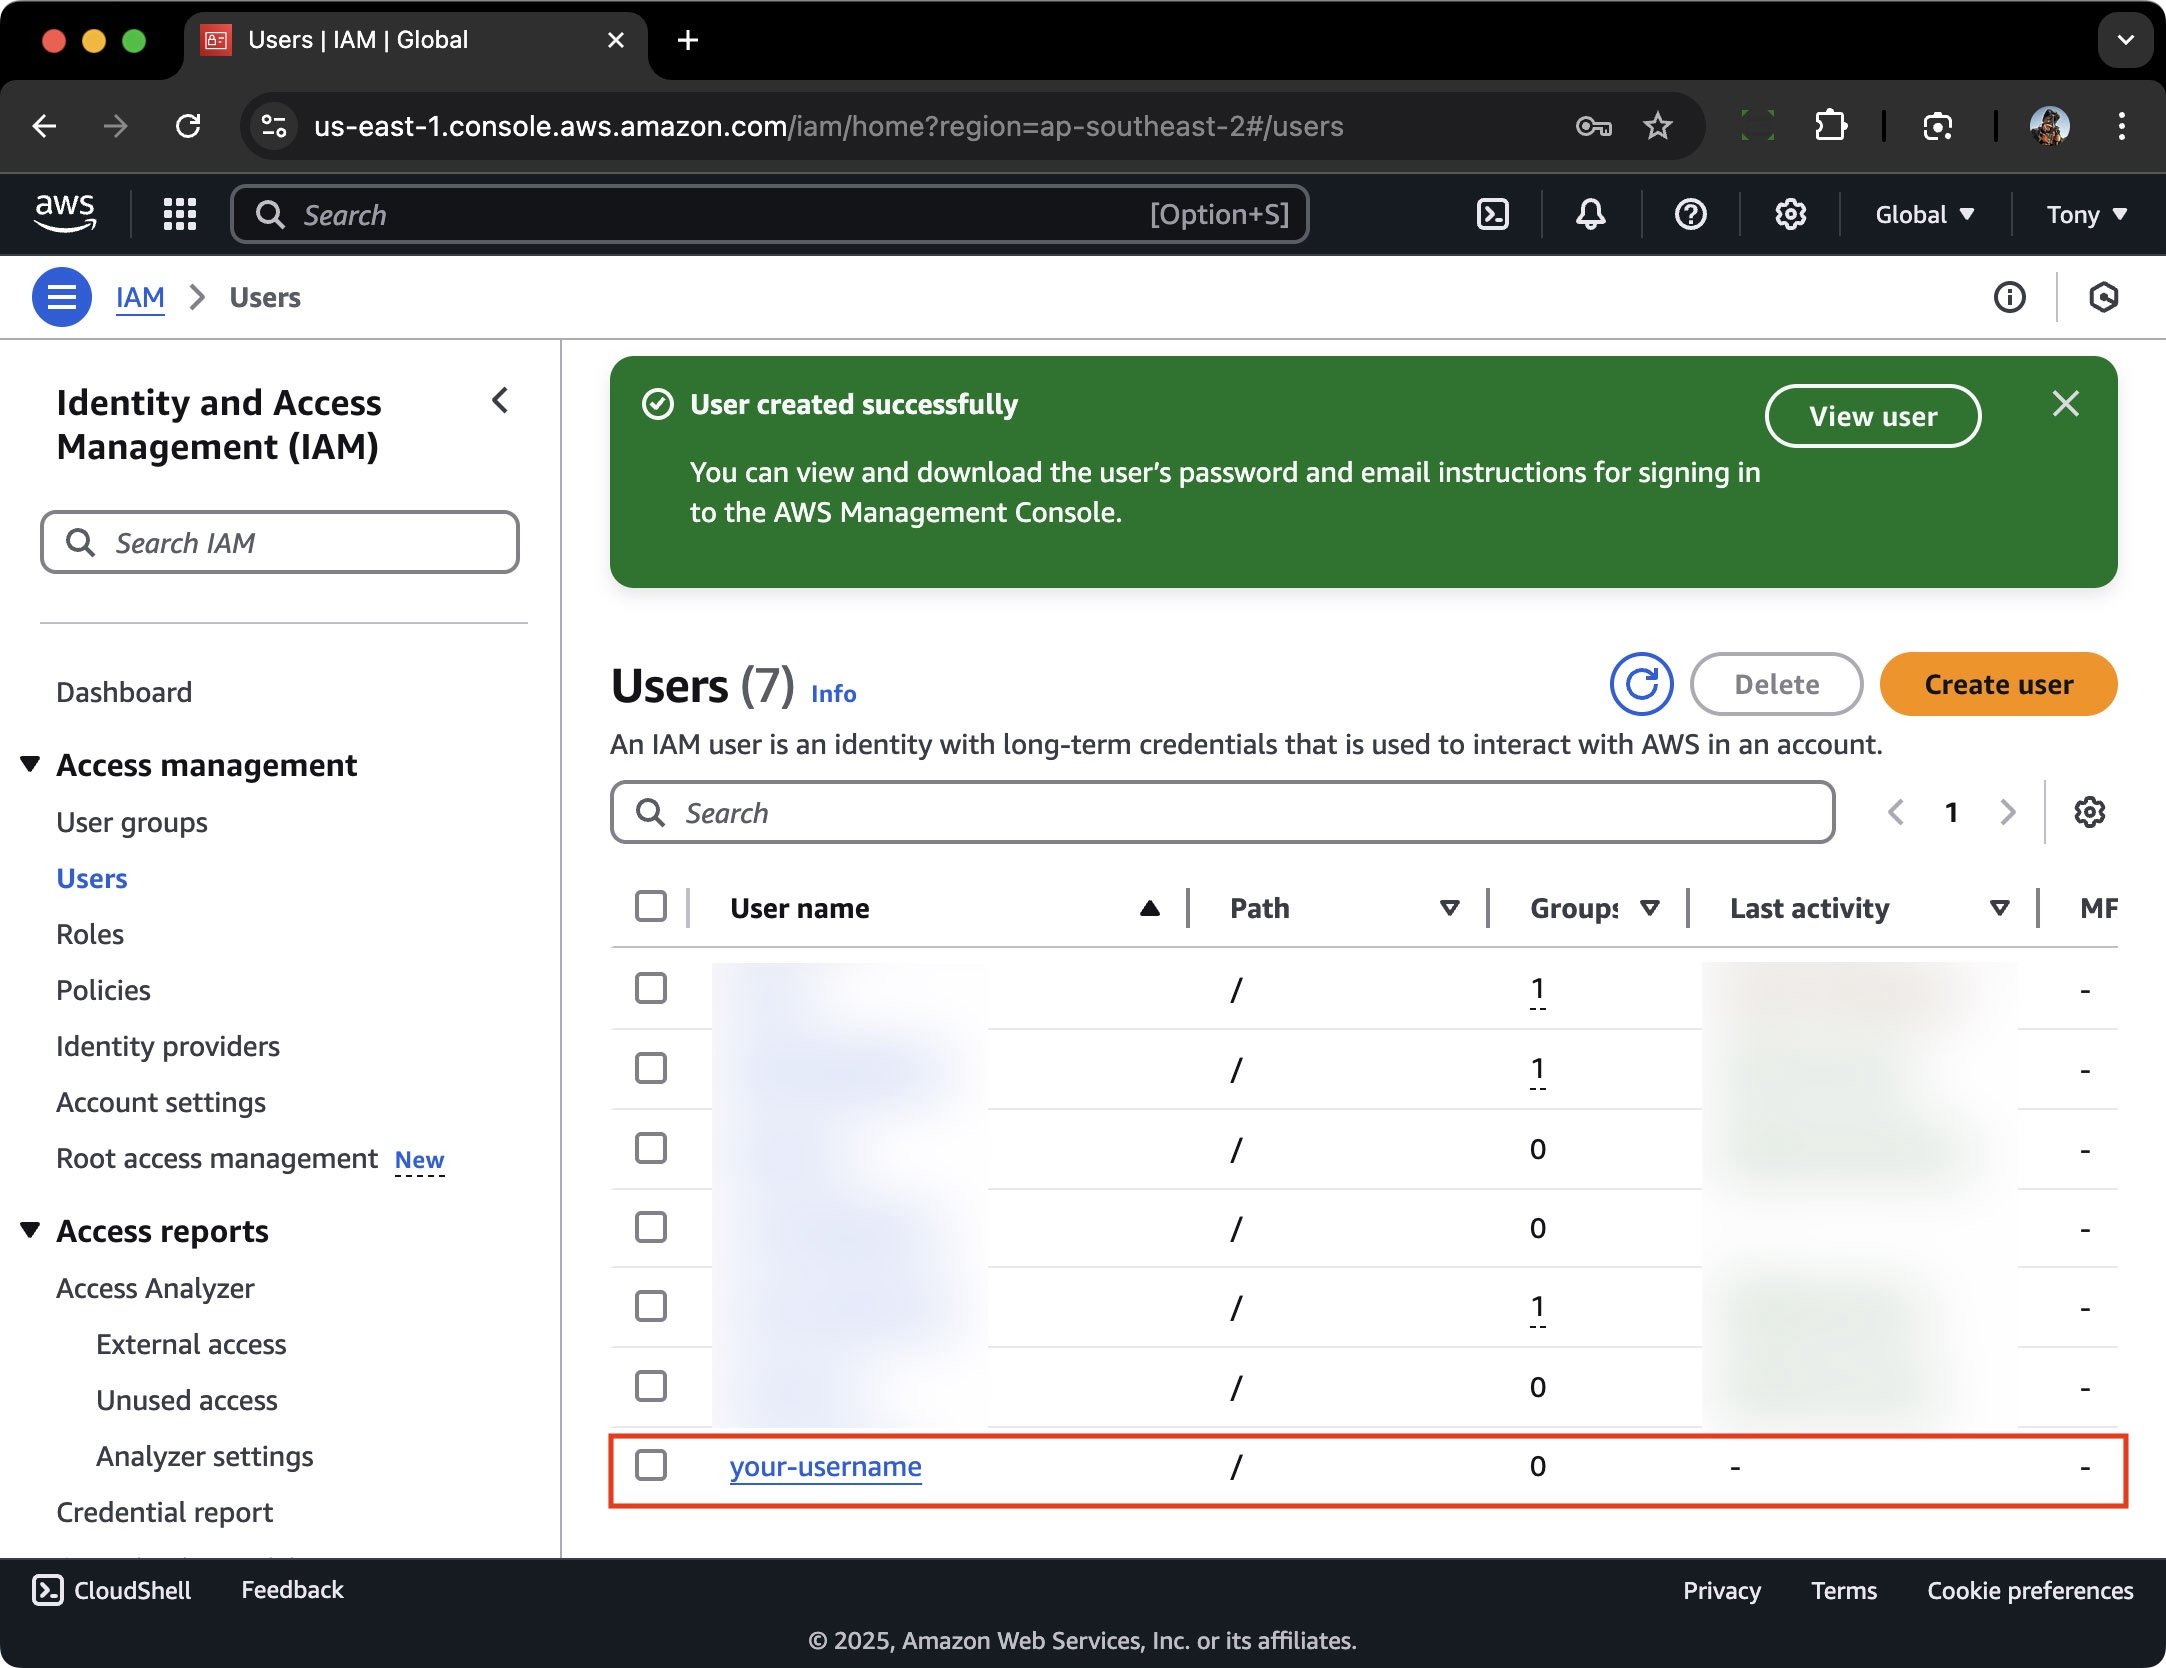2166x1668 pixels.
Task: Open the Global region dropdown
Action: [1923, 214]
